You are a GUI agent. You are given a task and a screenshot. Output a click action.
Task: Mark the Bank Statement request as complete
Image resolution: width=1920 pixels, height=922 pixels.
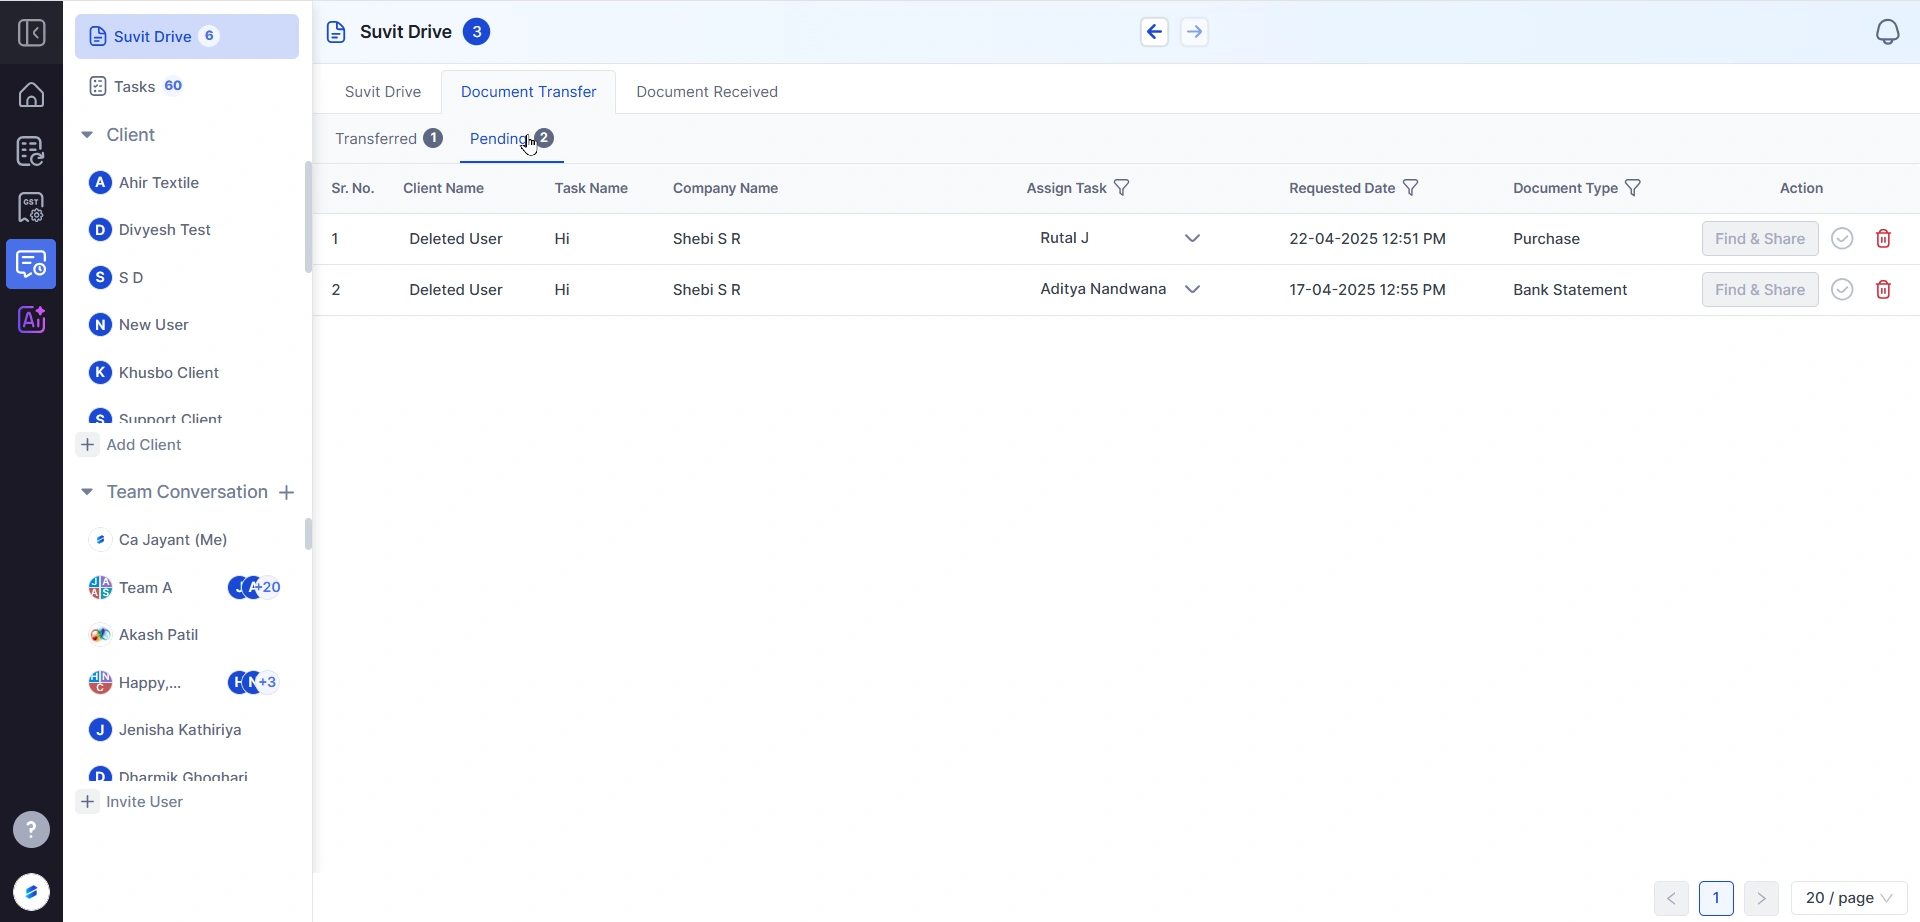[1842, 290]
